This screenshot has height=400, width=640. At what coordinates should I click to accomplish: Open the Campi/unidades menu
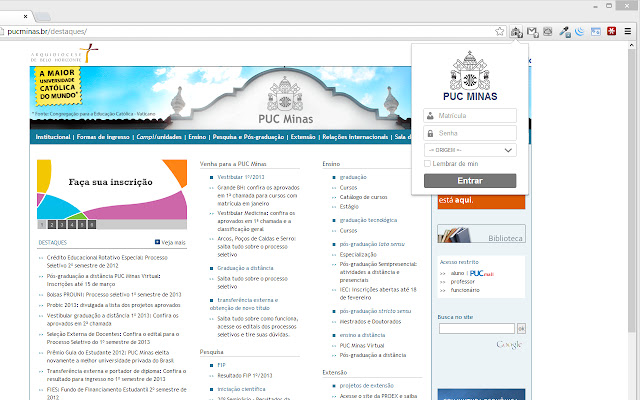point(159,137)
